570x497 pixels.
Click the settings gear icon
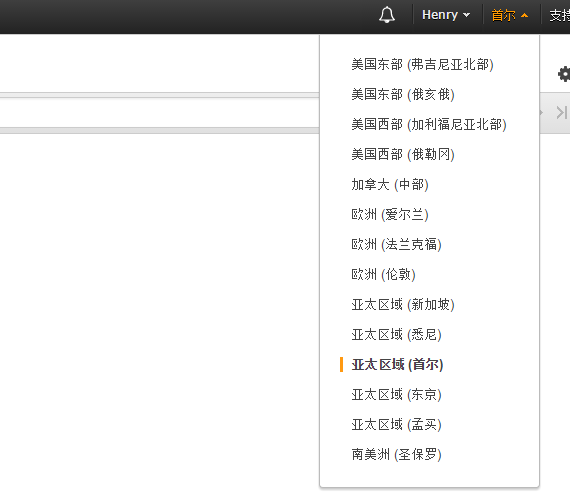pos(564,74)
